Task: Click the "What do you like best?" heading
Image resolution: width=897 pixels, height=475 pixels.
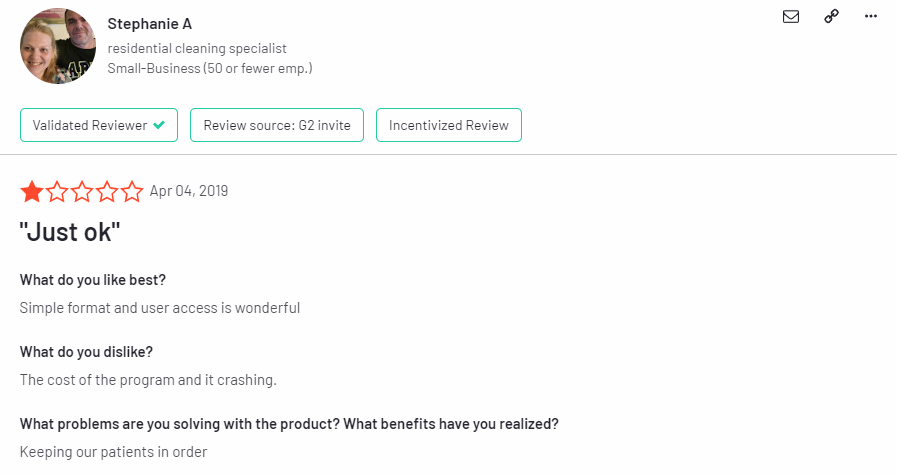Action: tap(93, 280)
